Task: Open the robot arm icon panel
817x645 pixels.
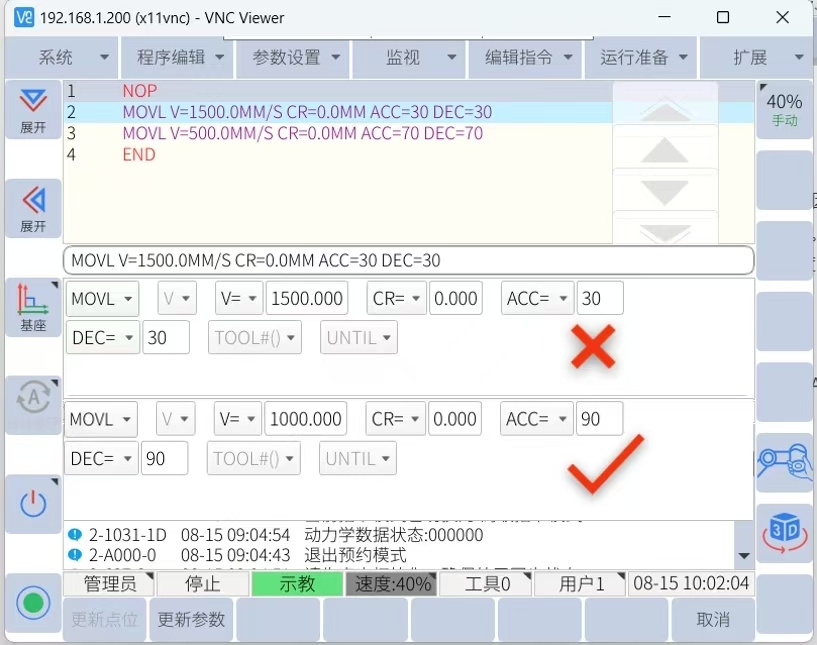Action: [x=784, y=462]
